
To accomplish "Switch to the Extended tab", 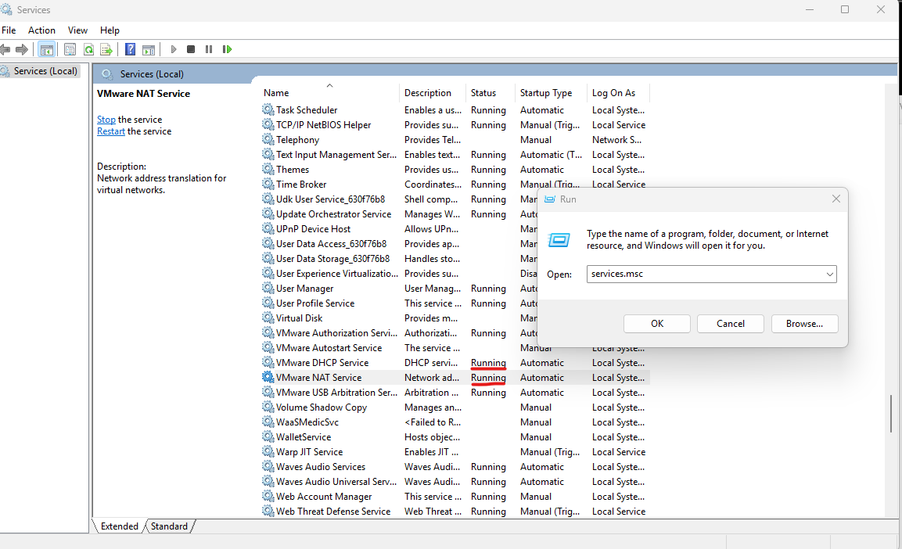I will [x=119, y=526].
